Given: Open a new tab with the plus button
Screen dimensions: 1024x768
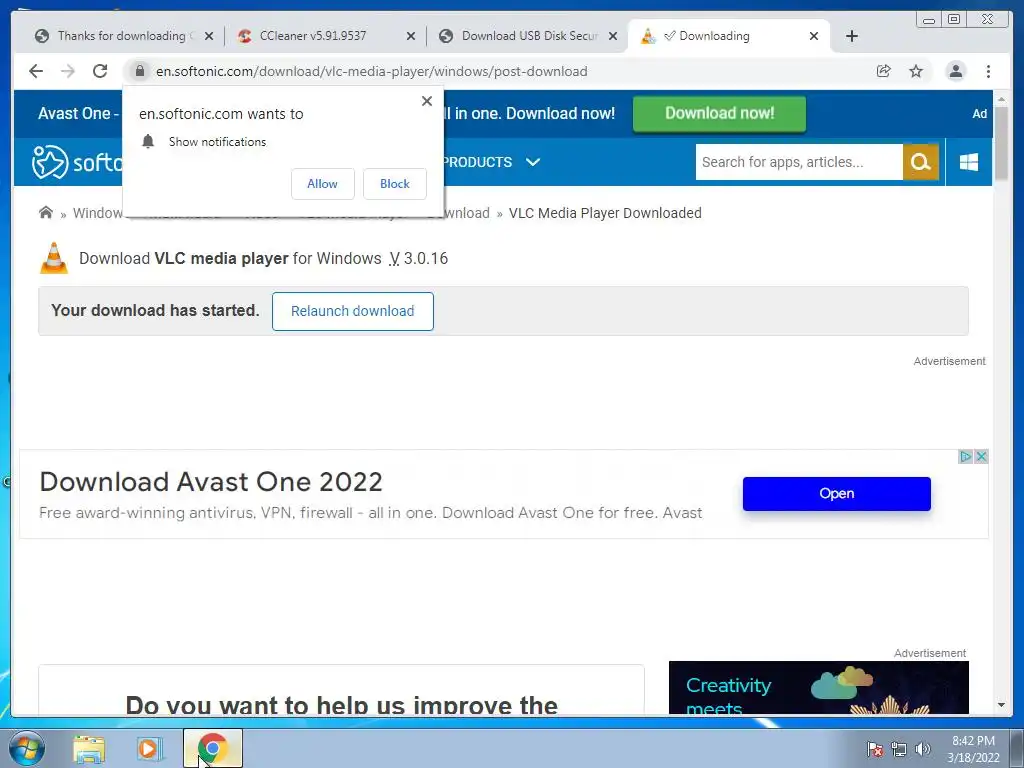Looking at the screenshot, I should (x=852, y=36).
